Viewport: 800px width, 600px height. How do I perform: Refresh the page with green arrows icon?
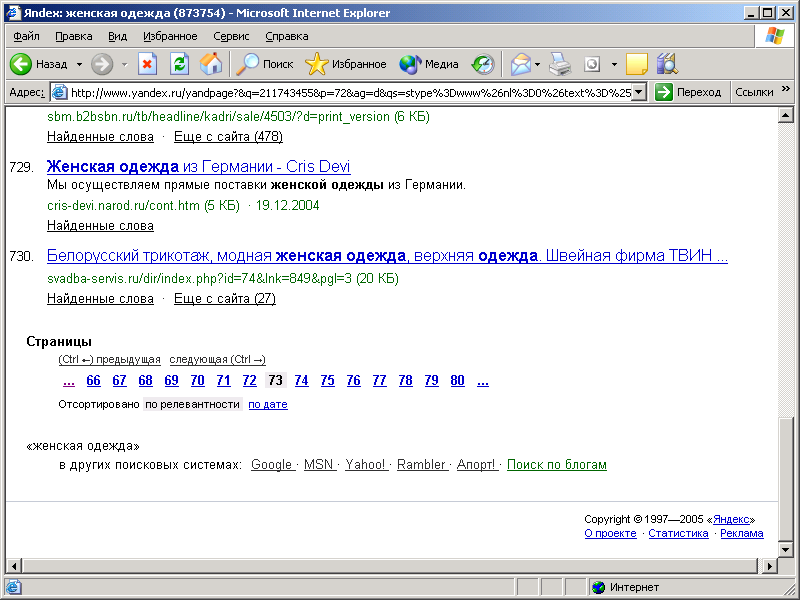pyautogui.click(x=179, y=64)
